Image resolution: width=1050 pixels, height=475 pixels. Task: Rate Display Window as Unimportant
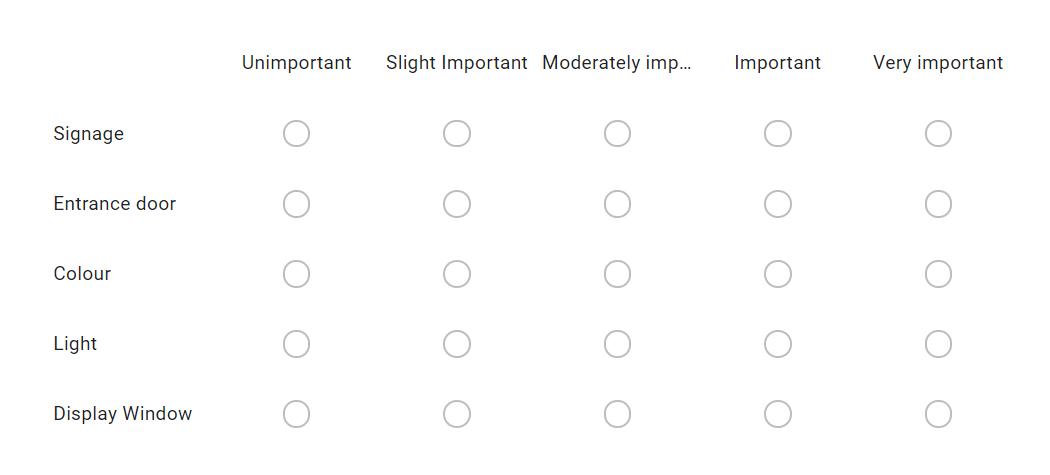pos(296,414)
